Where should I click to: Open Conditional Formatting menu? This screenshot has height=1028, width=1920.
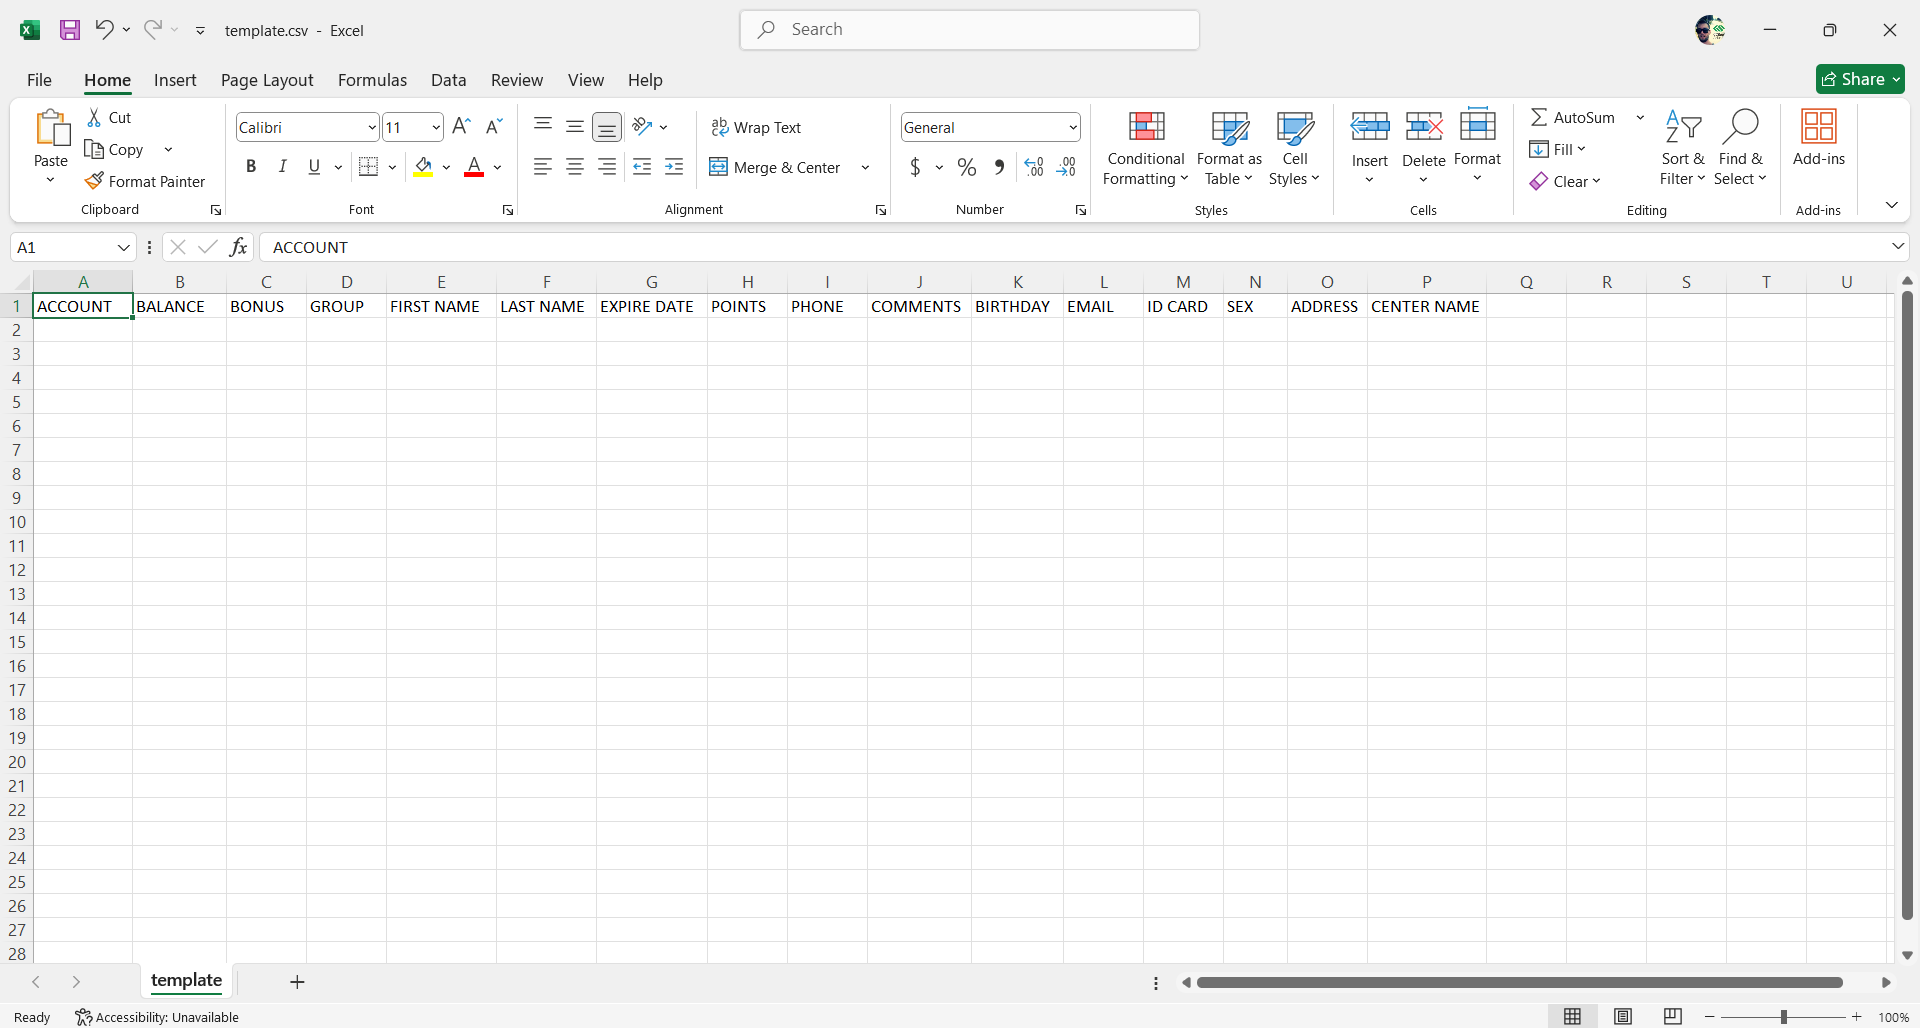(1146, 148)
